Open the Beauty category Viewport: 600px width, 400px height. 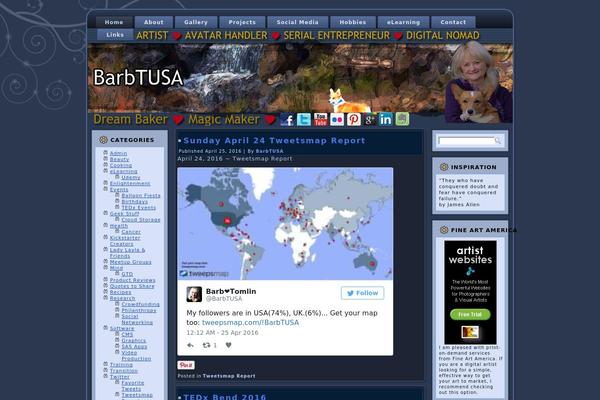click(119, 159)
